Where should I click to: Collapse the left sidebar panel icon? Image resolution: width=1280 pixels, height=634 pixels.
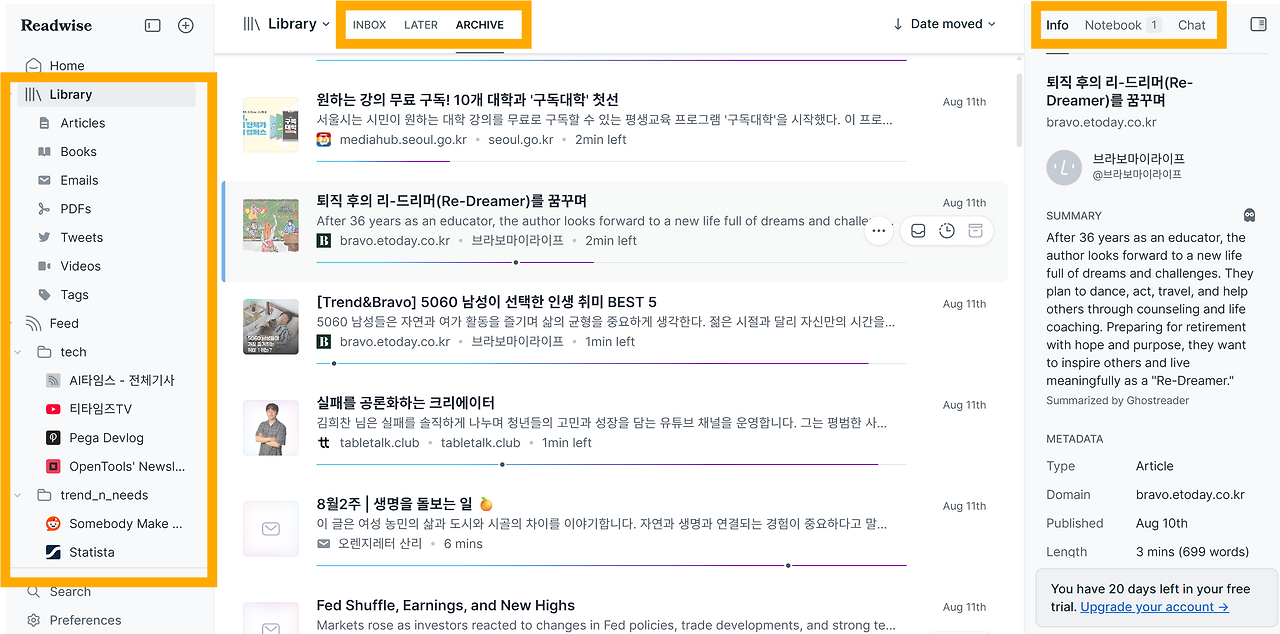click(153, 26)
